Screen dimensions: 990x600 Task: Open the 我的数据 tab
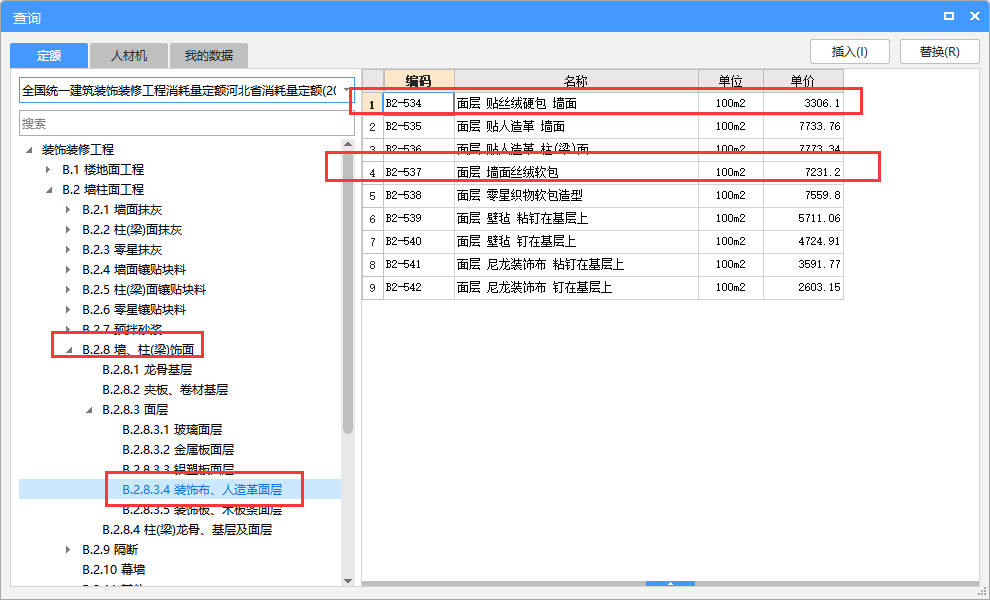pyautogui.click(x=208, y=56)
